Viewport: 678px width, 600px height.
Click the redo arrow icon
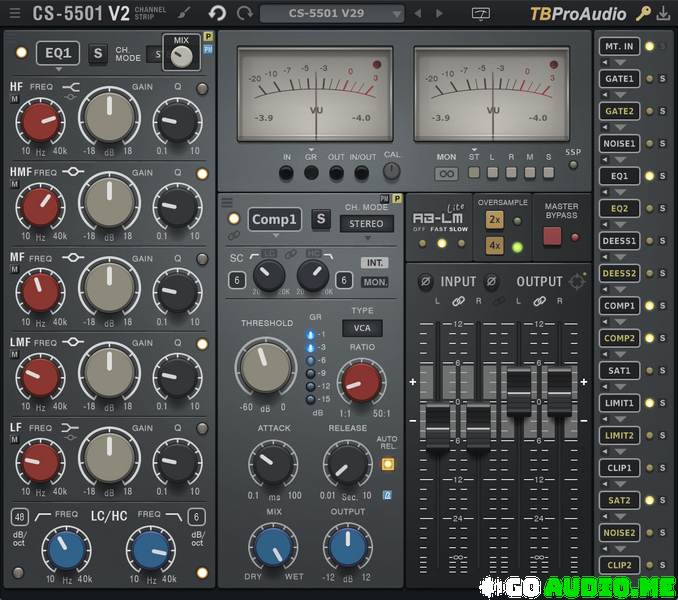point(245,13)
